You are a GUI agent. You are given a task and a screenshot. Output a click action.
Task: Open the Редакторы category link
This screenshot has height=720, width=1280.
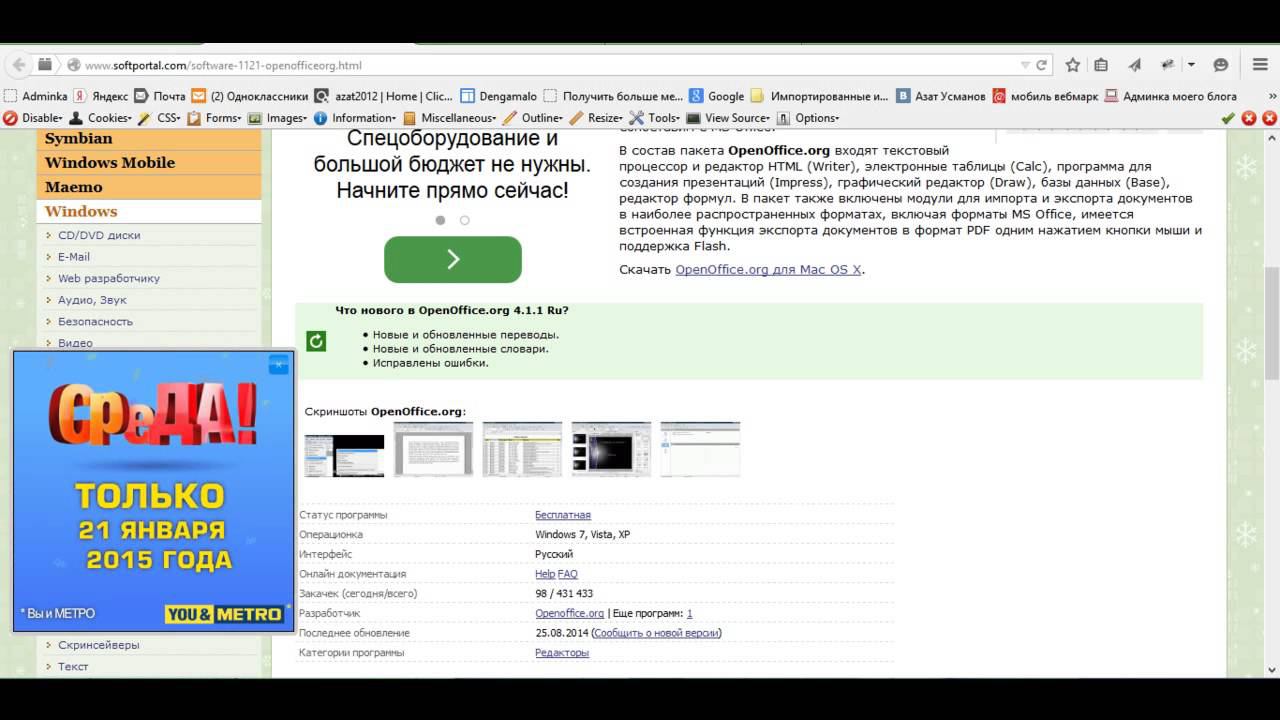click(x=562, y=653)
